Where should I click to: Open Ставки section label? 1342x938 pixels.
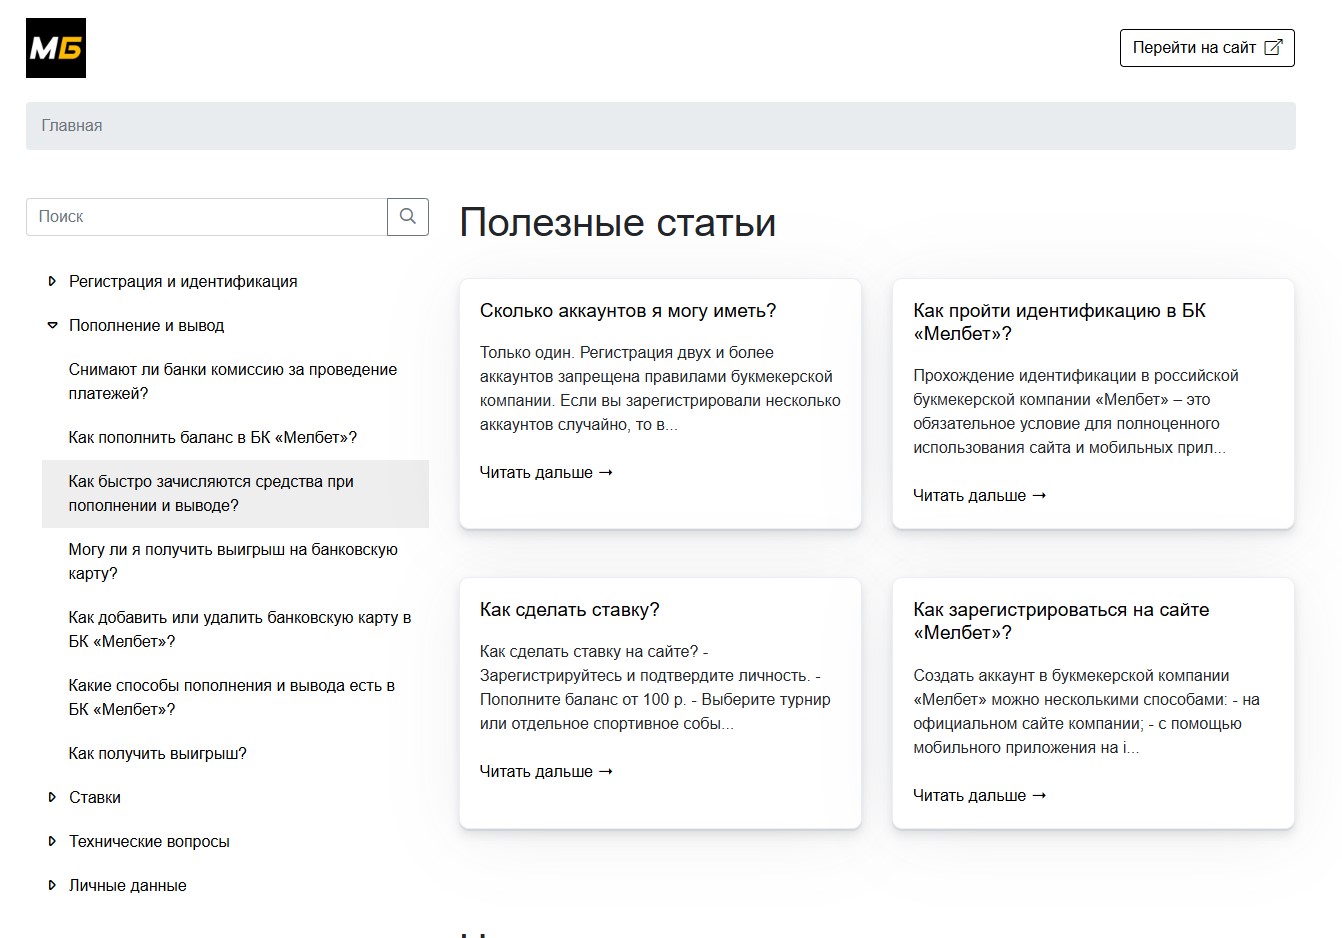(95, 798)
